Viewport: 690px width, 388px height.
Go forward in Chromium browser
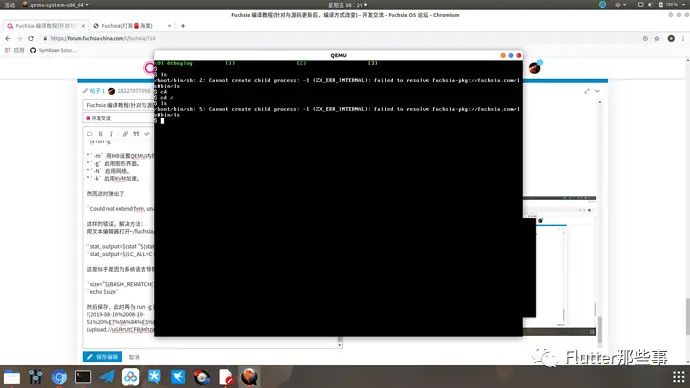coord(19,38)
